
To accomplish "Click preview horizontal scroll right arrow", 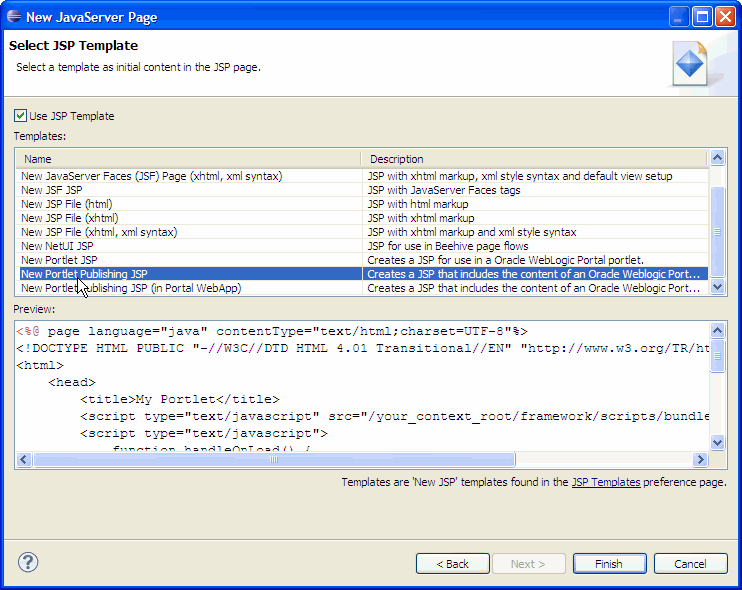I will click(x=700, y=459).
